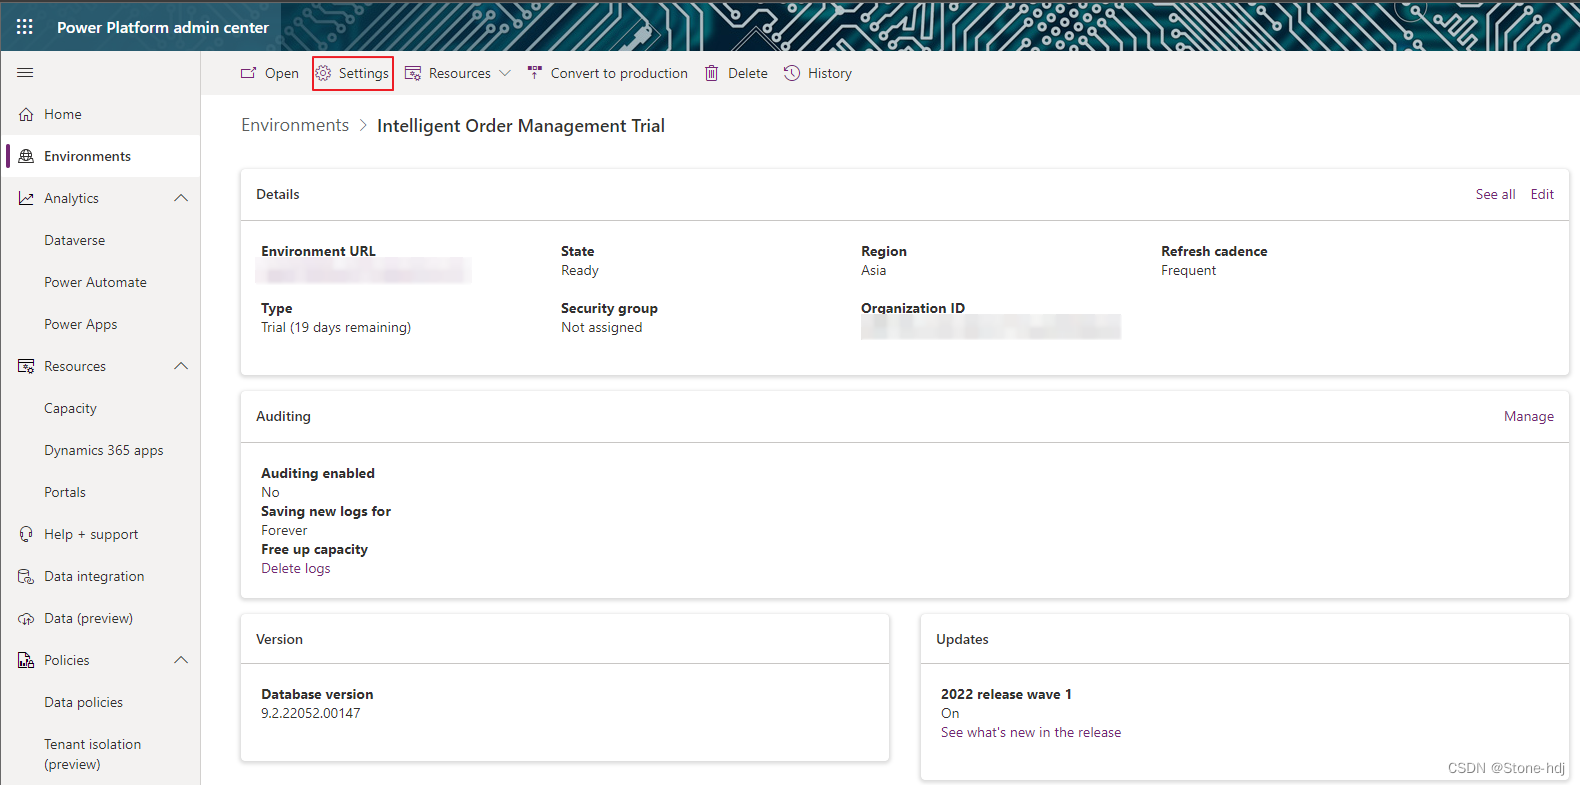The image size is (1580, 785).
Task: Click the Analytics chart icon
Action: point(26,198)
